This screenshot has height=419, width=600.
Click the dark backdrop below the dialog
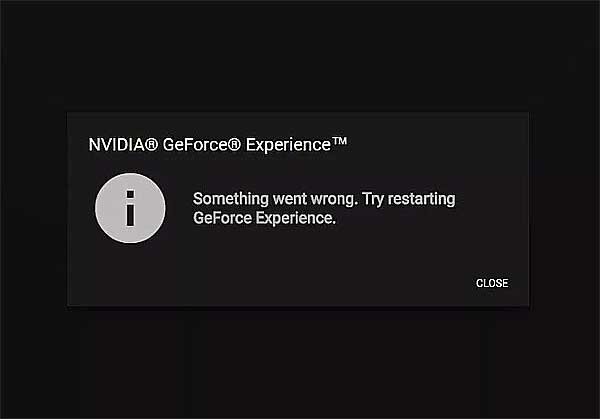tap(300, 364)
